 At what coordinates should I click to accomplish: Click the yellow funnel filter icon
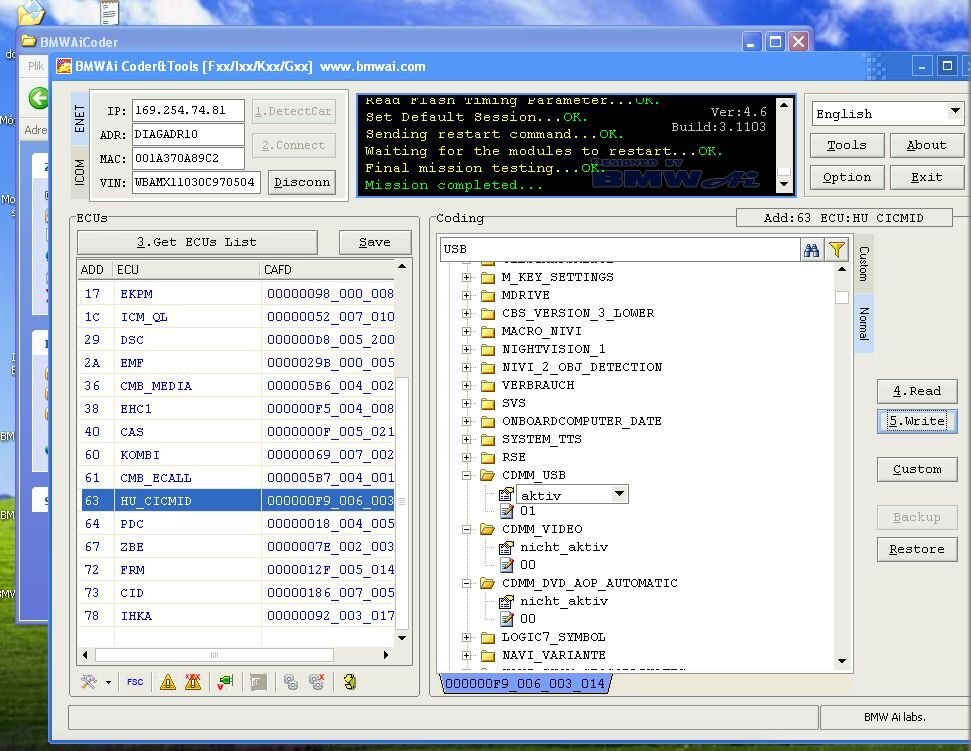coord(837,250)
